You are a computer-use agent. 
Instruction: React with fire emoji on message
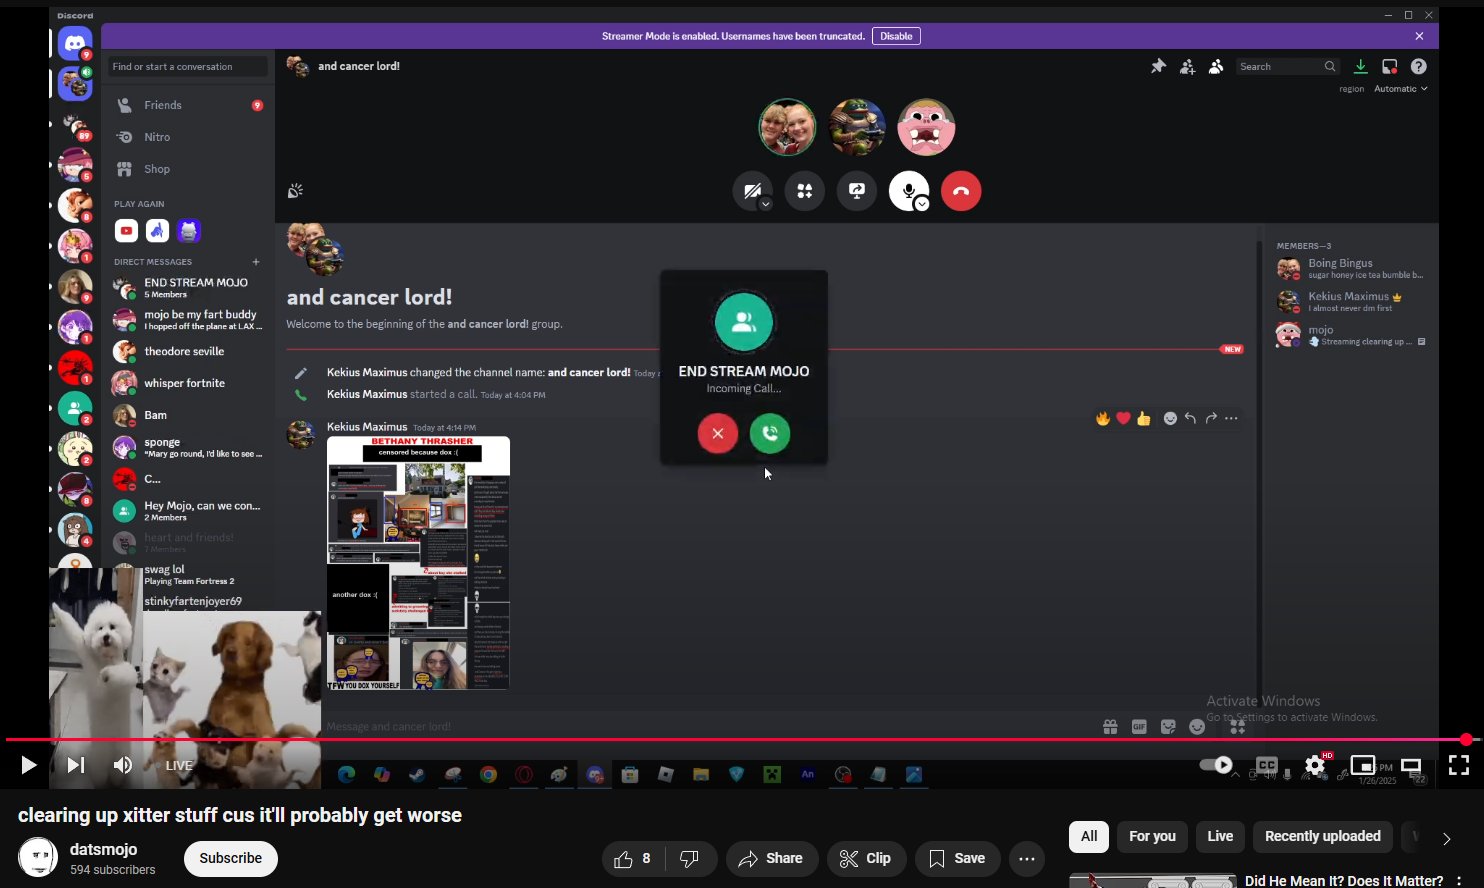click(1103, 418)
